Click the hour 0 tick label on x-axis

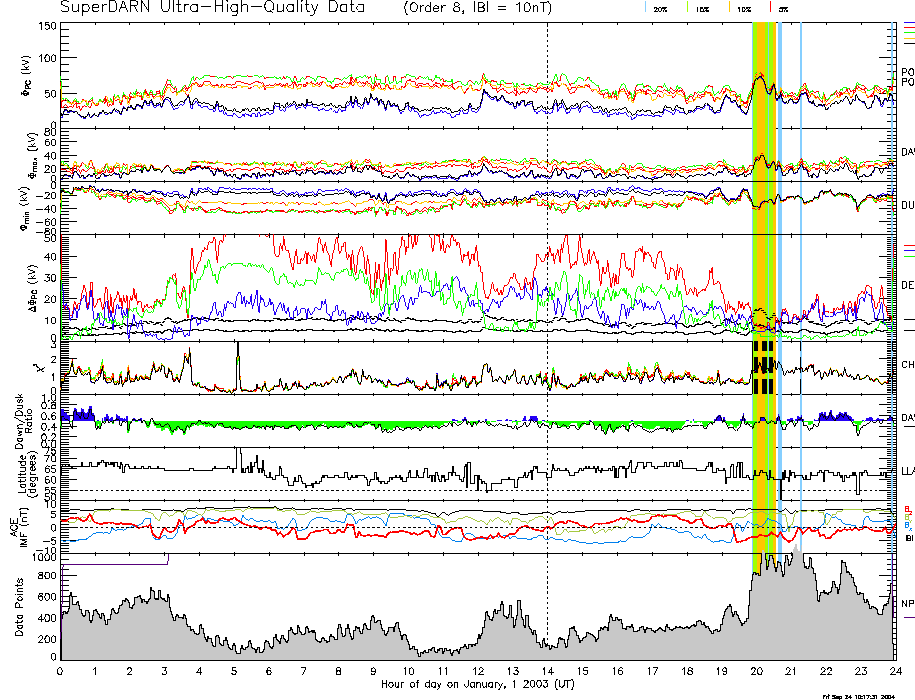61,671
